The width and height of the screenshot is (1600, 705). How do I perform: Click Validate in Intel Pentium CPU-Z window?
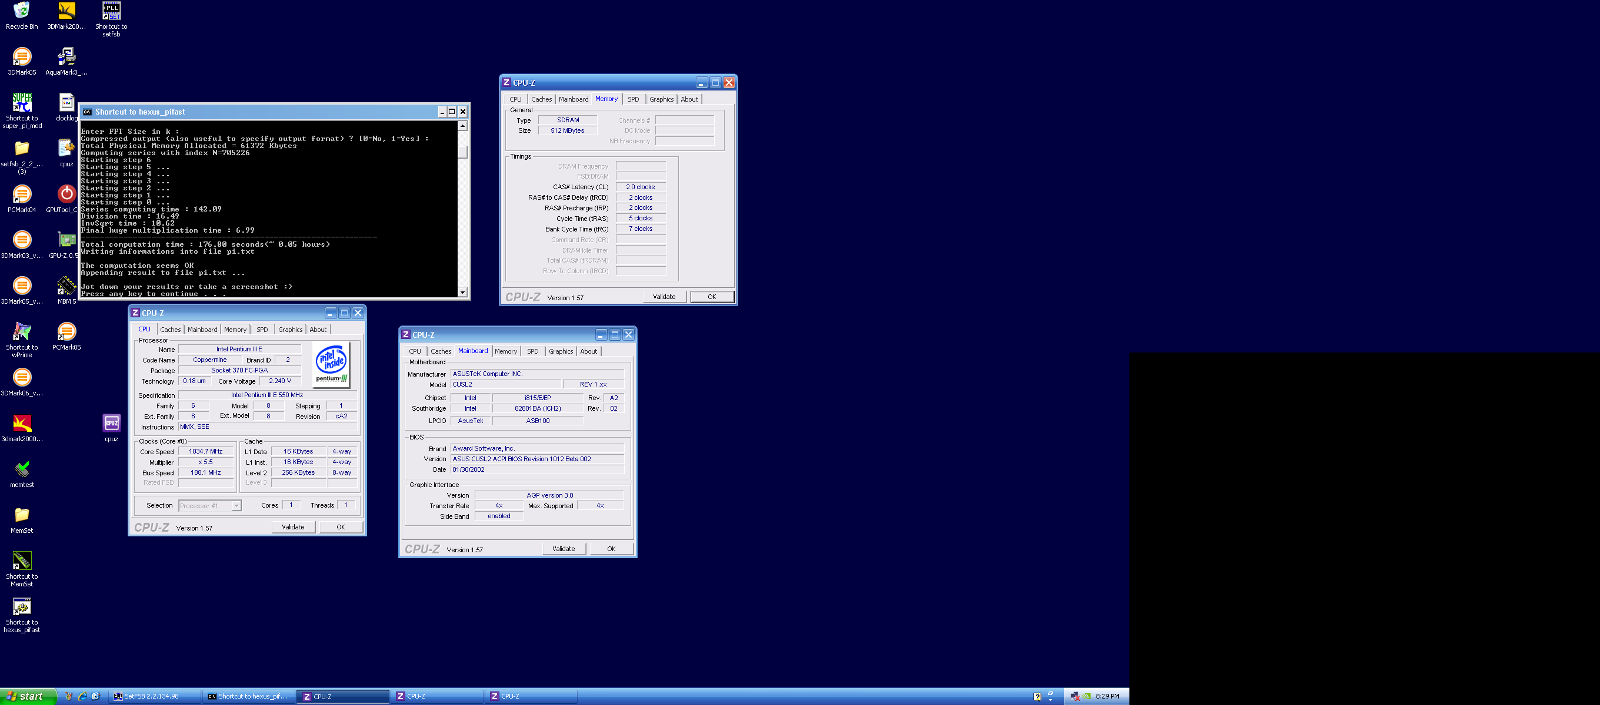coord(293,527)
